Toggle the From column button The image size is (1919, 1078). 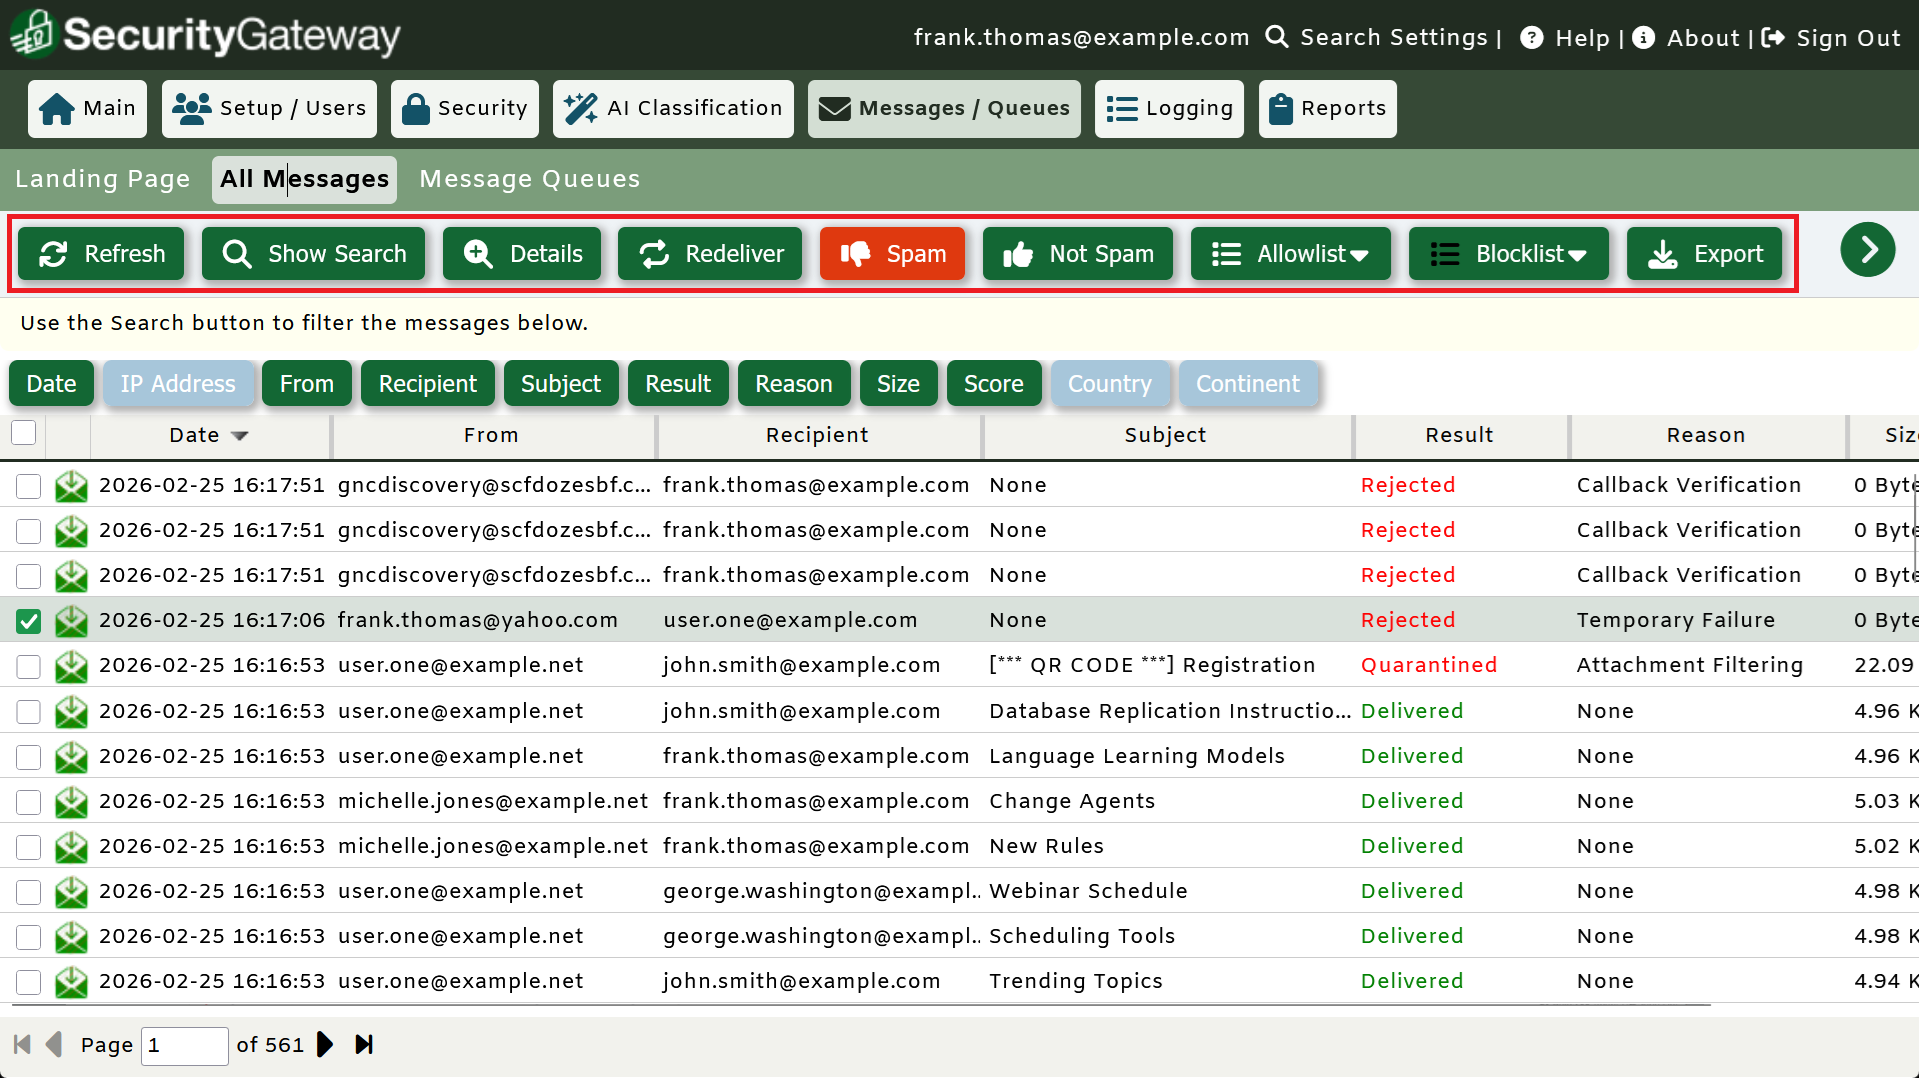coord(307,384)
